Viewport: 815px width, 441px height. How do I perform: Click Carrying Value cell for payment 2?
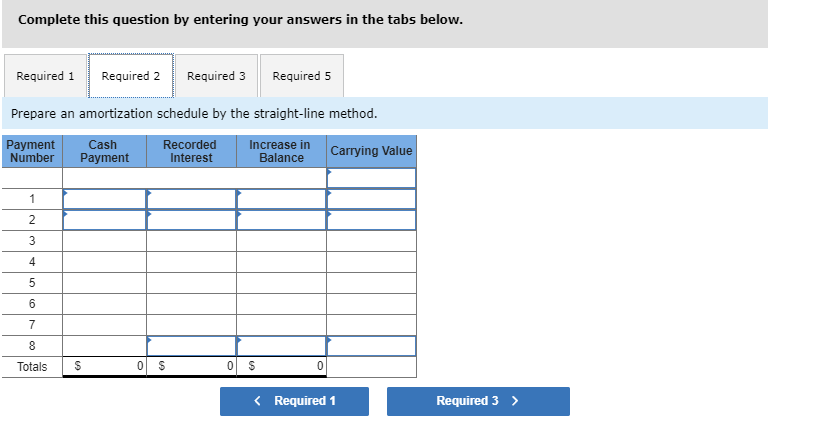click(371, 220)
